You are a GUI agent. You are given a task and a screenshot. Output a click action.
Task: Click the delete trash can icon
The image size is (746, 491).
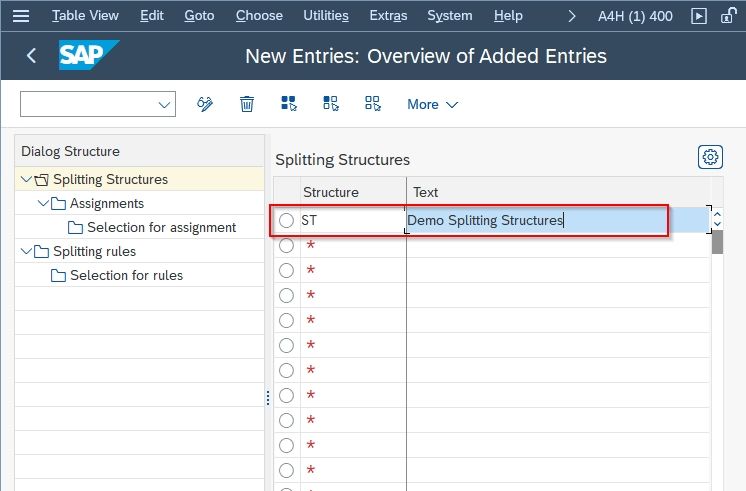coord(246,104)
